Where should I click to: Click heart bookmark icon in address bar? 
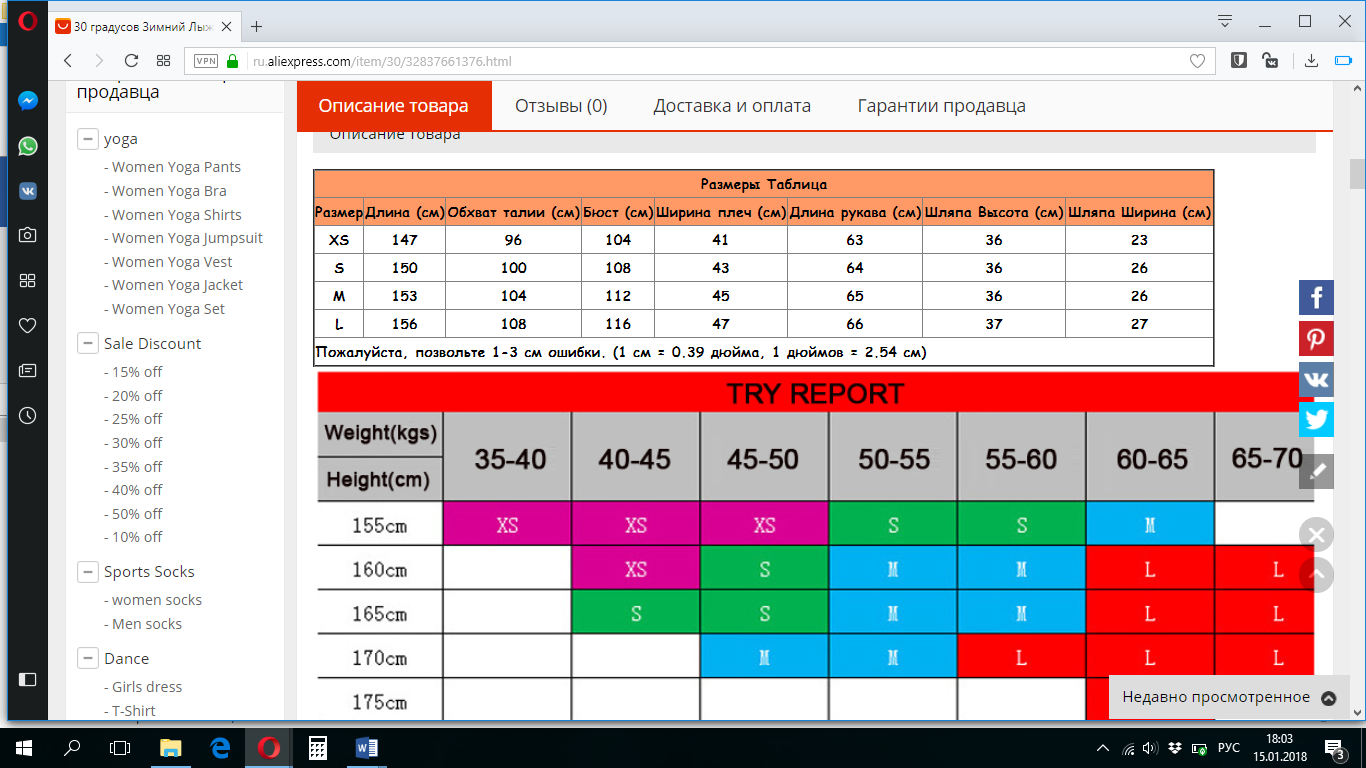[x=1197, y=61]
